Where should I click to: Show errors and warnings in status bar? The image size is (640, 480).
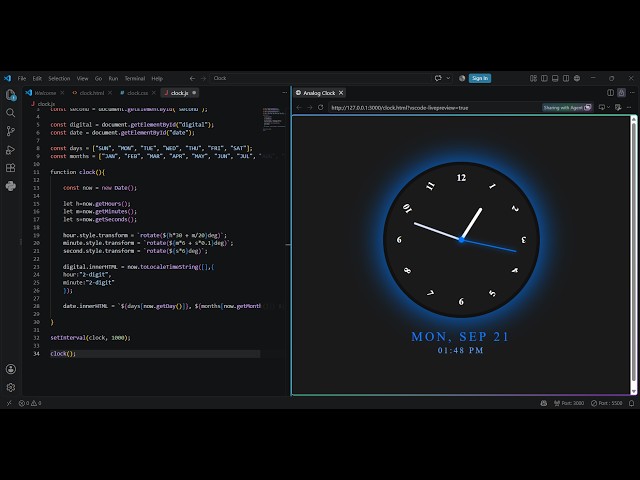point(30,403)
